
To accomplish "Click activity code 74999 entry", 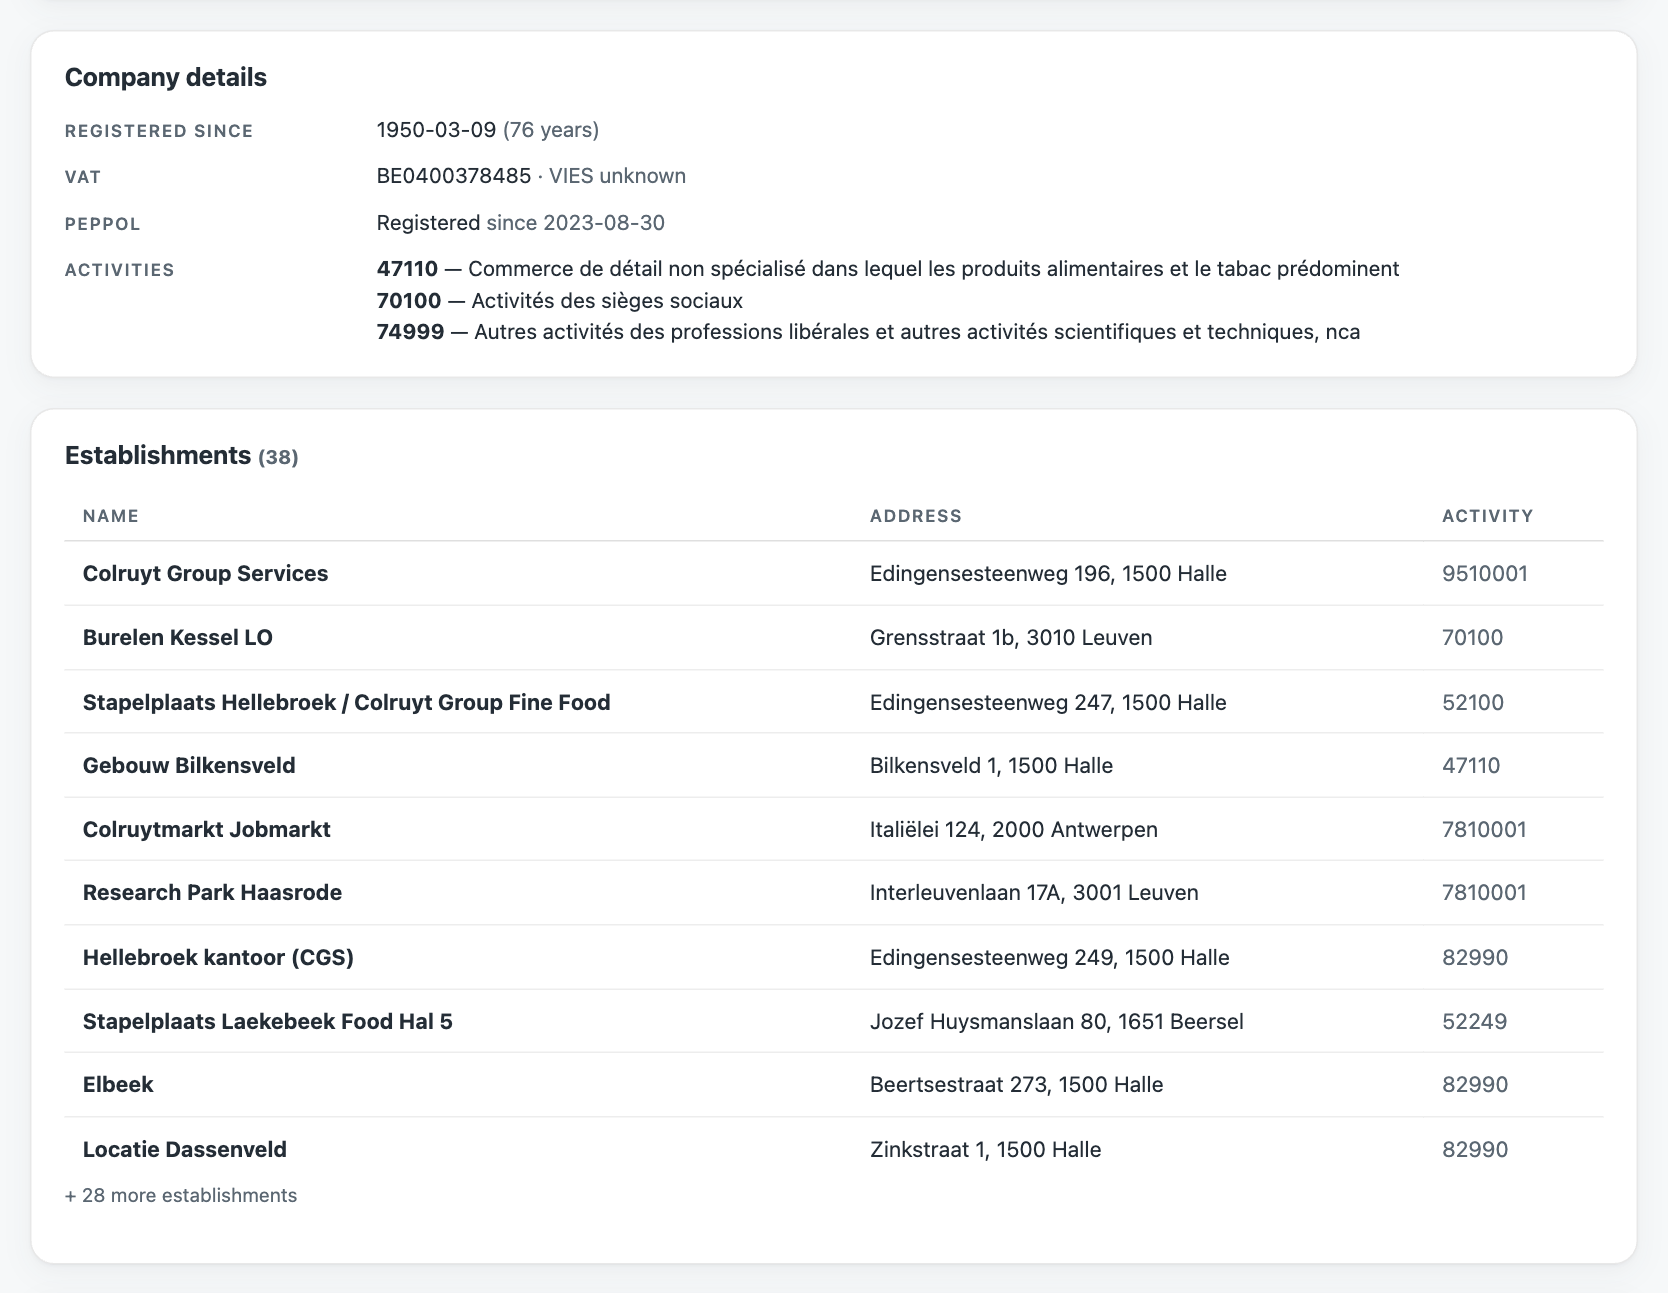I will pos(868,331).
